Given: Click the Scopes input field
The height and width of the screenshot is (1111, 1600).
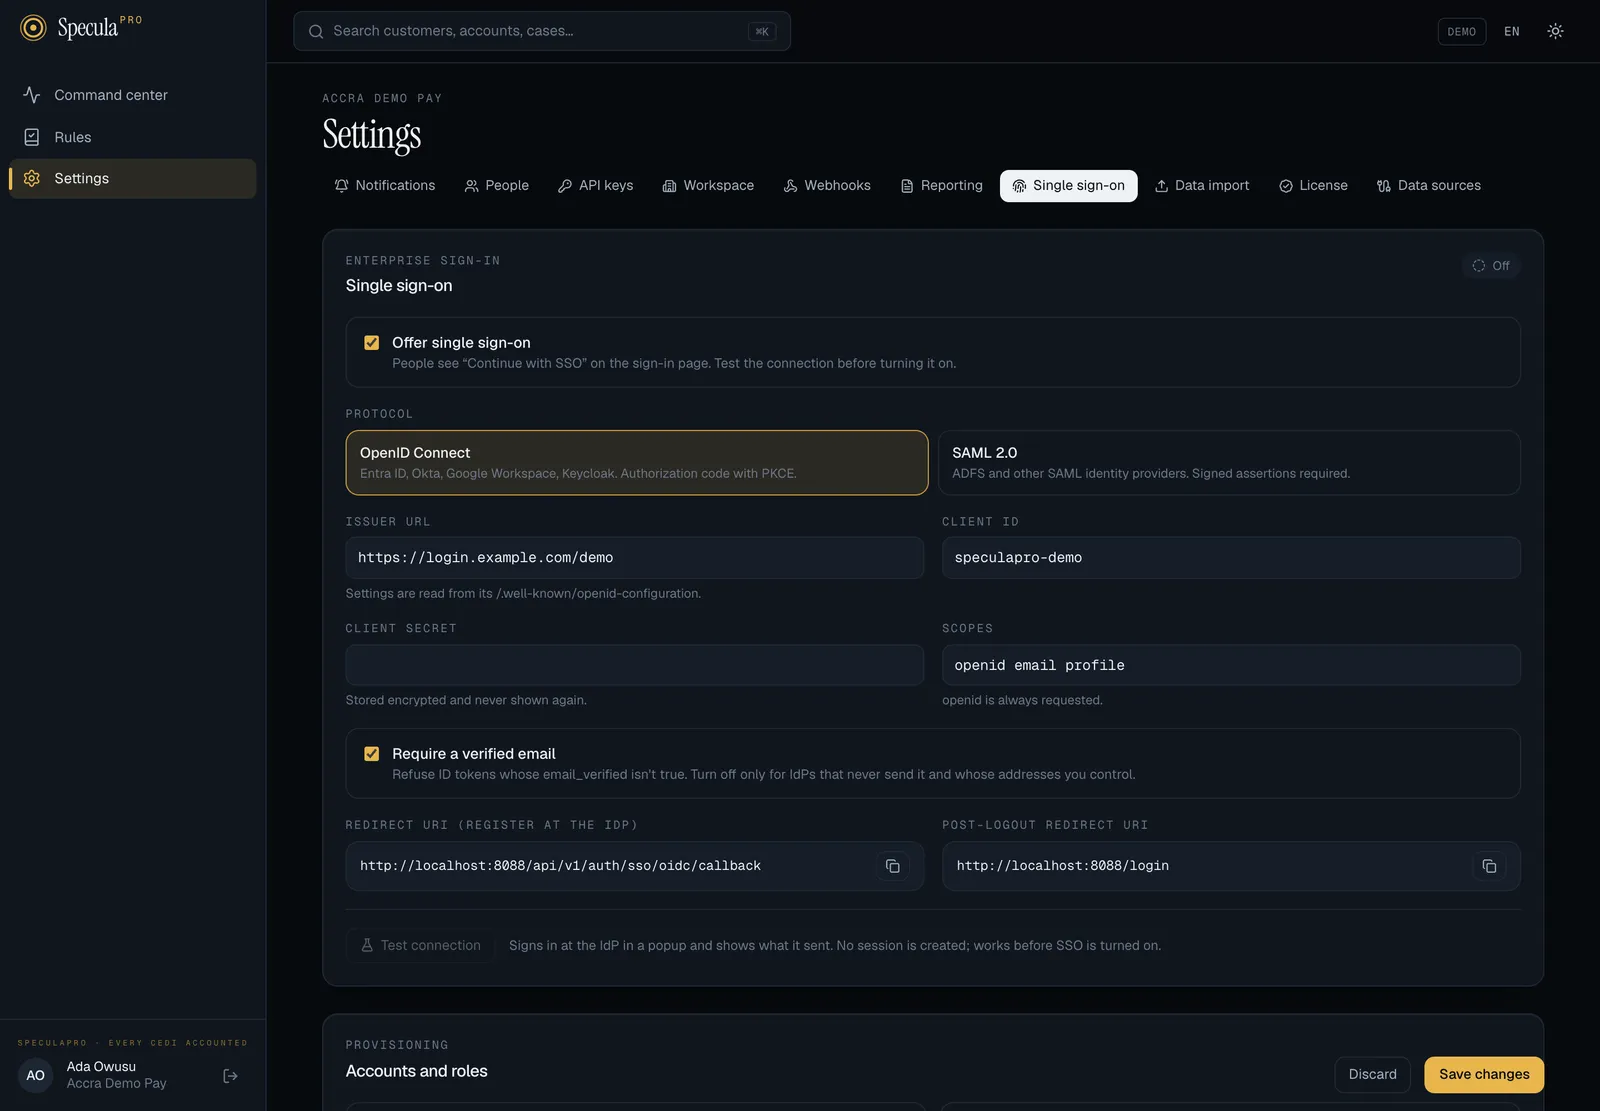Looking at the screenshot, I should click(1231, 665).
